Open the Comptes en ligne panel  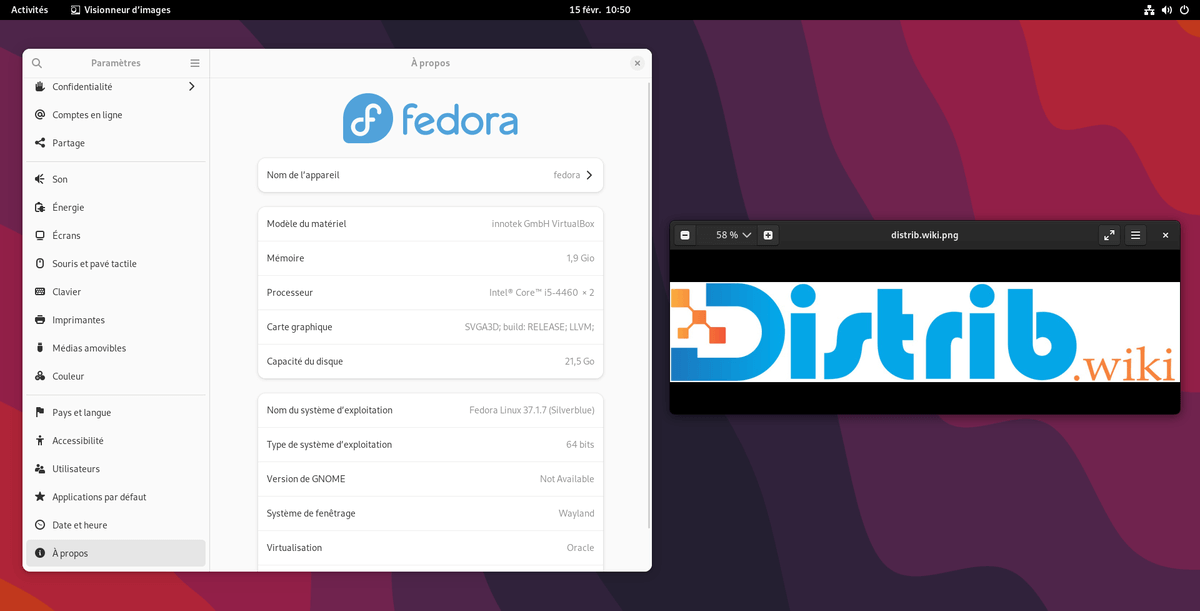pos(116,115)
